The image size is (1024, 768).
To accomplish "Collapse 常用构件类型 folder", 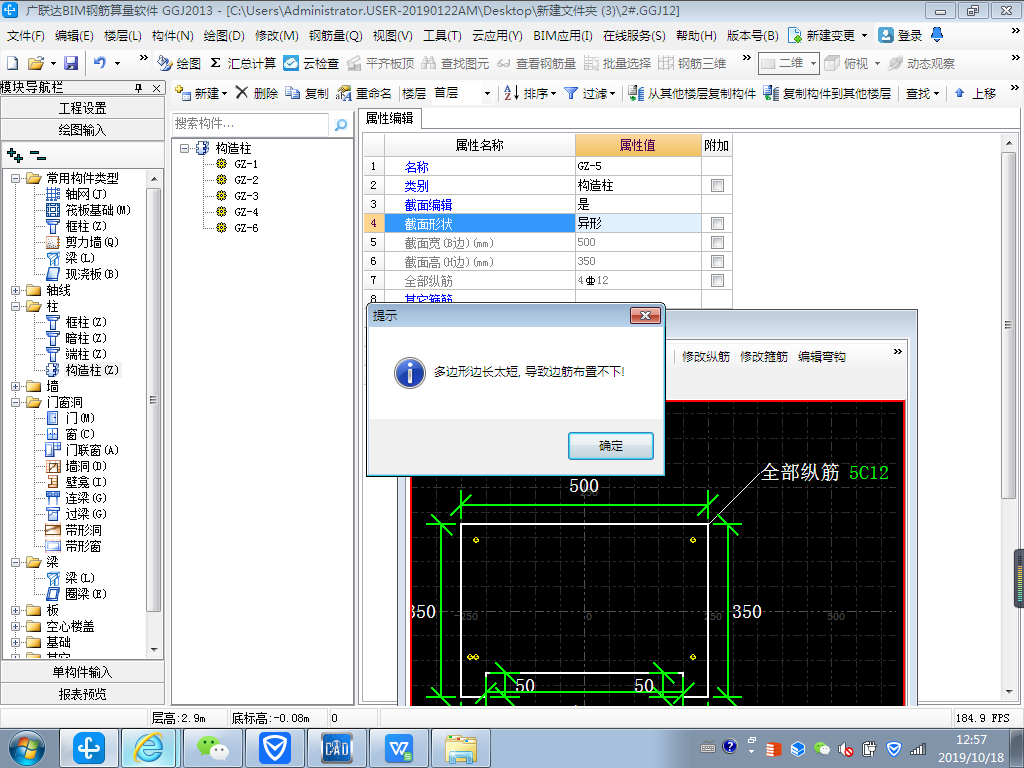I will coord(16,178).
